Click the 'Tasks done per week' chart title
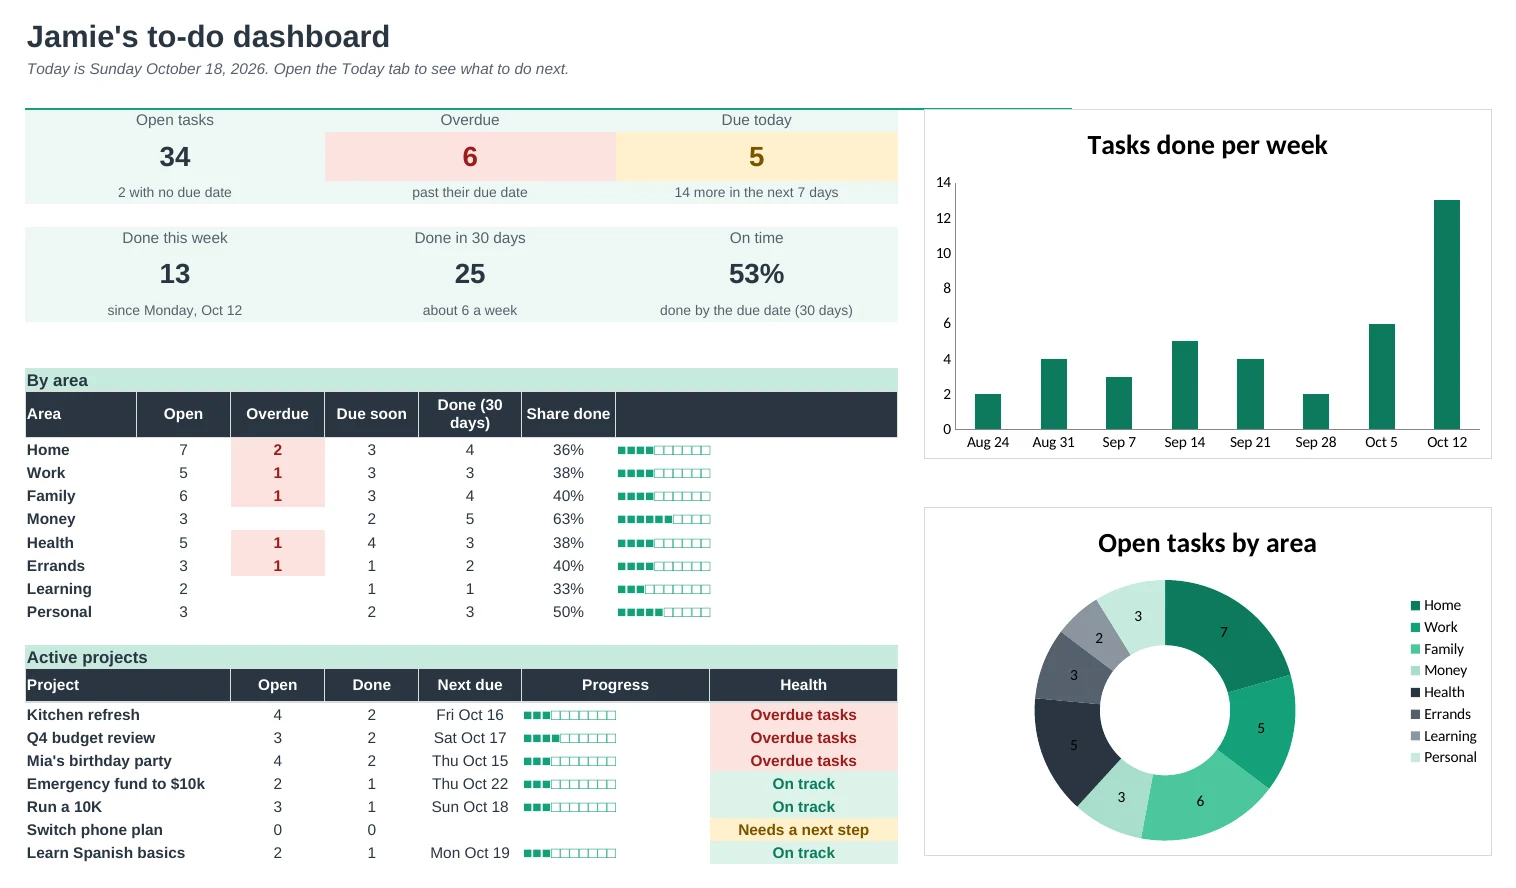 click(1207, 146)
